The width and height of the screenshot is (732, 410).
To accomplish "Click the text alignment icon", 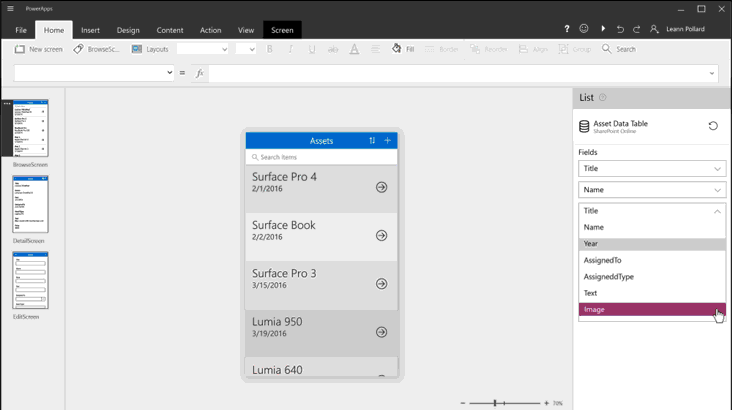I will (x=375, y=49).
